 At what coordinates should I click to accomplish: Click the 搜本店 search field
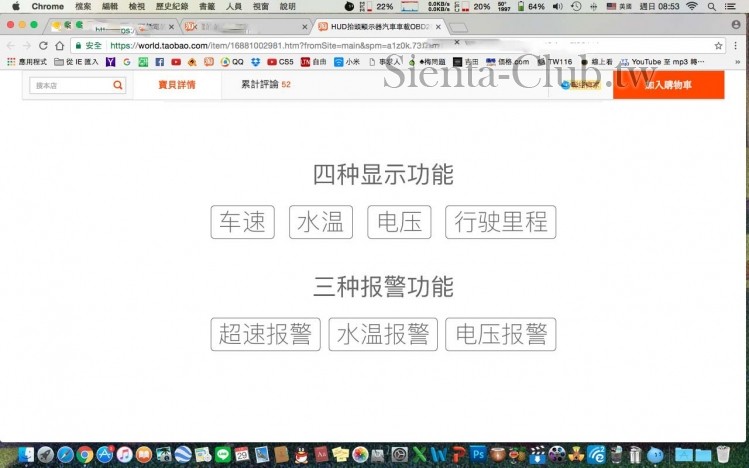coord(70,85)
